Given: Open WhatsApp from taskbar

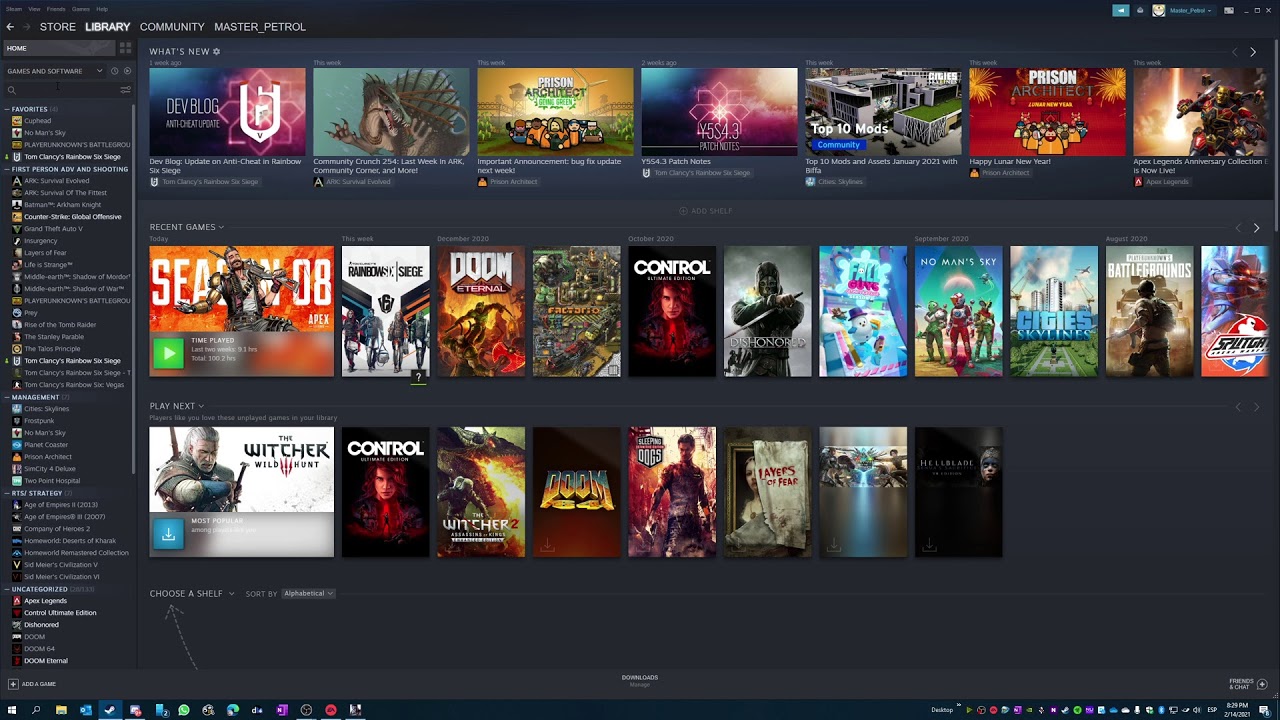Looking at the screenshot, I should tap(184, 710).
